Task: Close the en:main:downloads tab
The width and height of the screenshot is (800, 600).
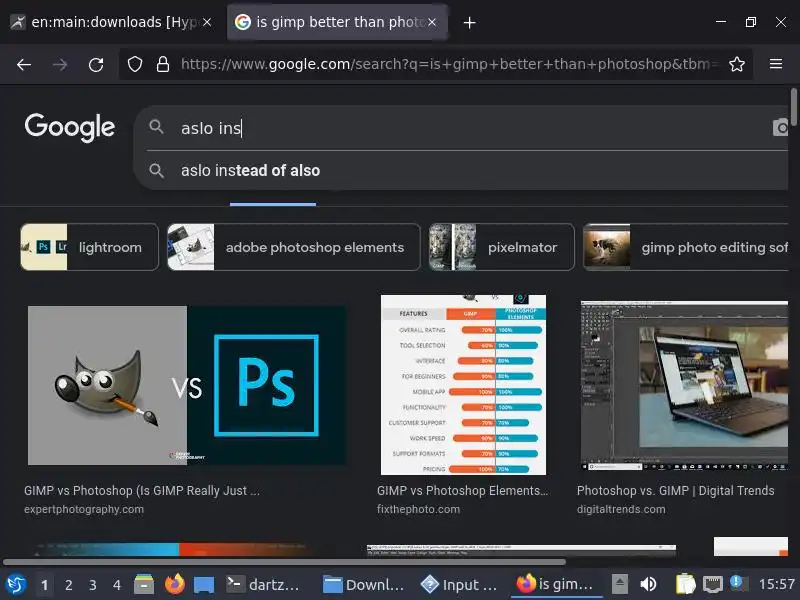Action: [x=207, y=22]
